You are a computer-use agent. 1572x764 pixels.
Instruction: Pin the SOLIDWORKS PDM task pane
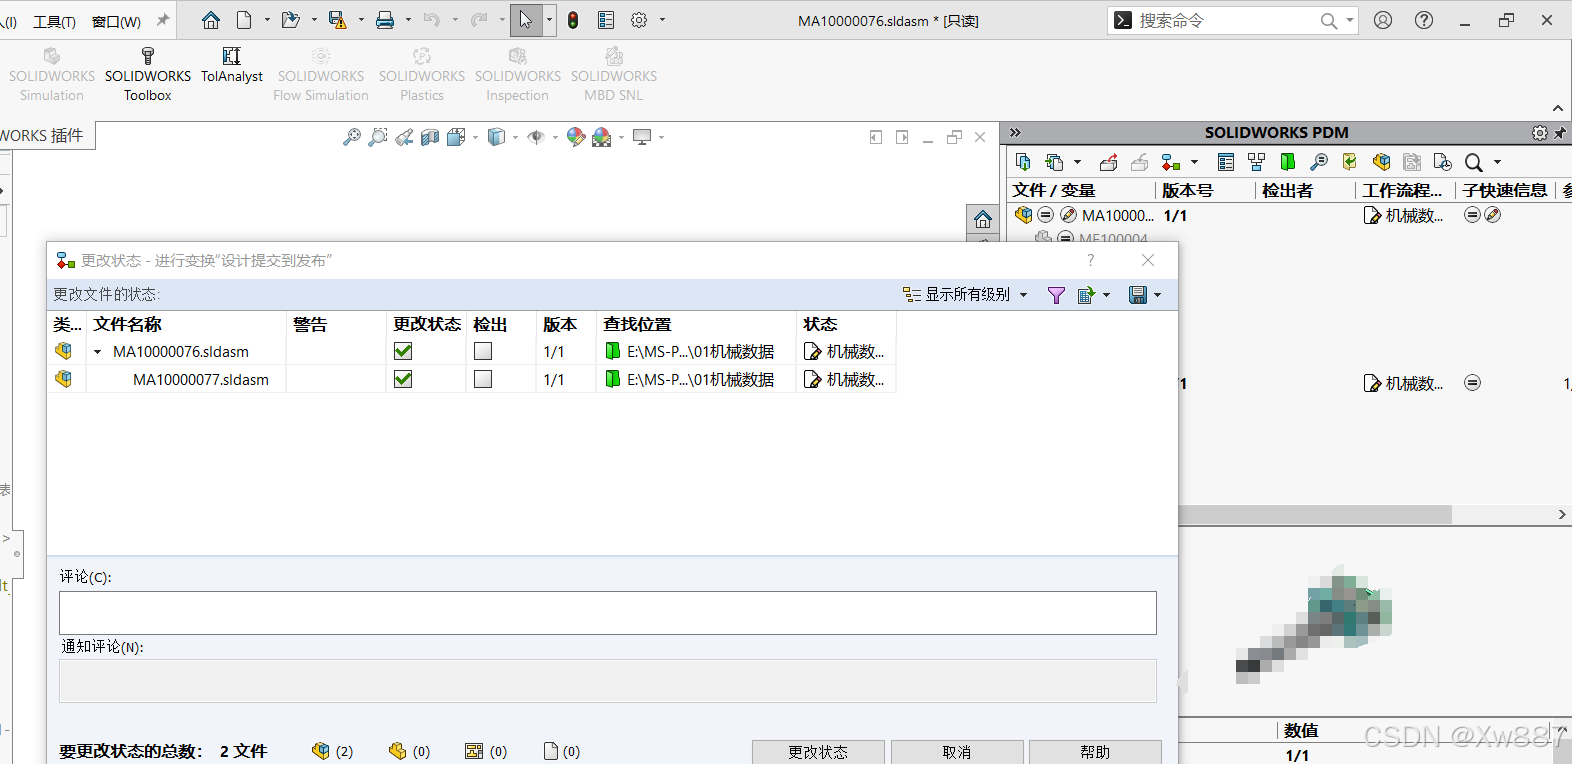point(1560,132)
